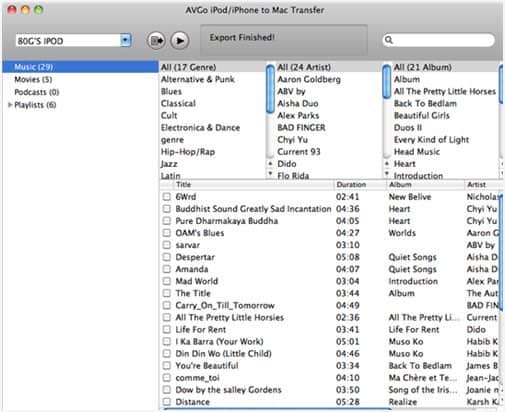Click the yellow minimize window button

tap(25, 9)
